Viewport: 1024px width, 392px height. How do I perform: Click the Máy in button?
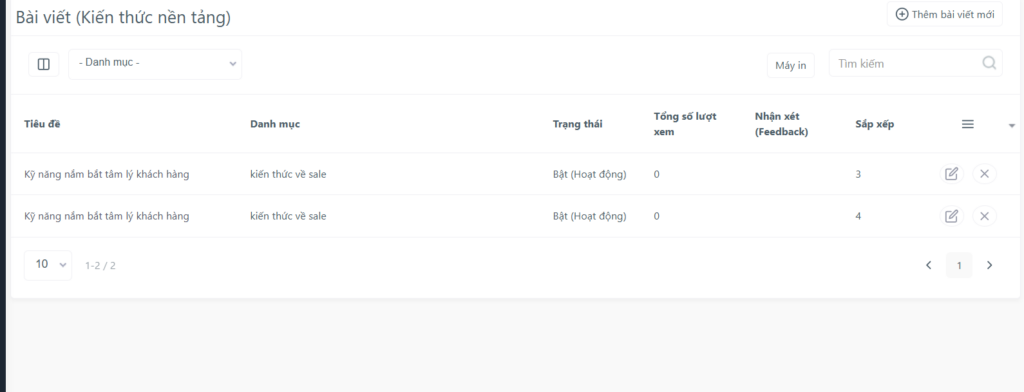tap(791, 65)
